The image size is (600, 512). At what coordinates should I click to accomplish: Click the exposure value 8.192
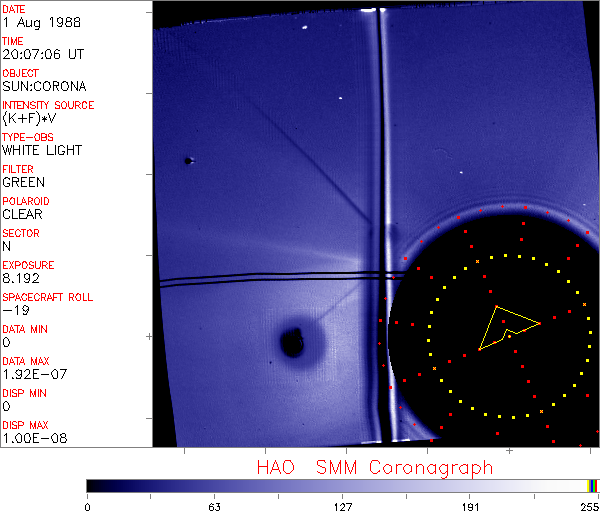(x=21, y=278)
